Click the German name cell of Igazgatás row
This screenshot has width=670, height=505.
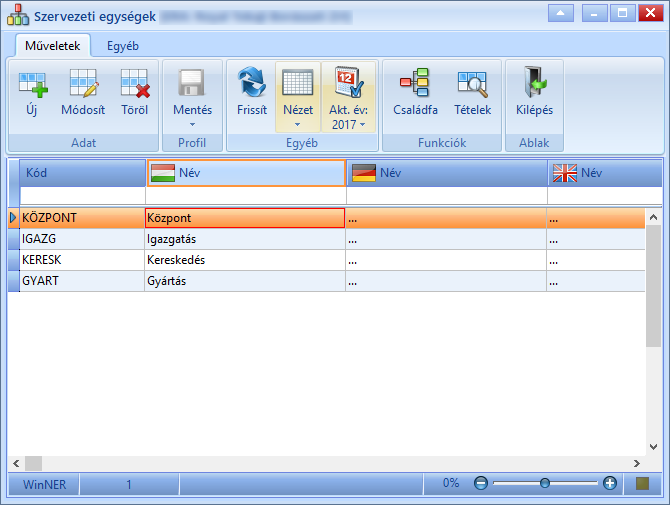446,239
